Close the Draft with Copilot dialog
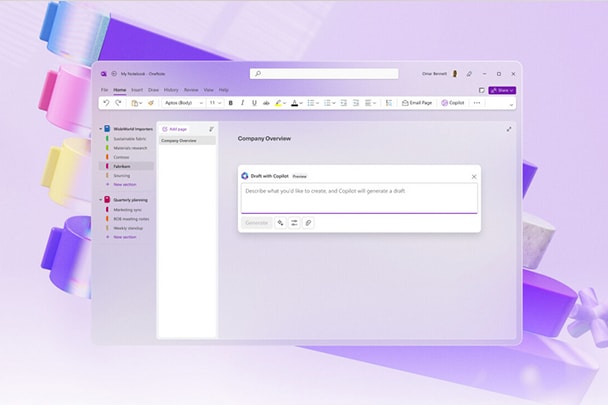Viewport: 608px width, 405px height. coord(474,177)
